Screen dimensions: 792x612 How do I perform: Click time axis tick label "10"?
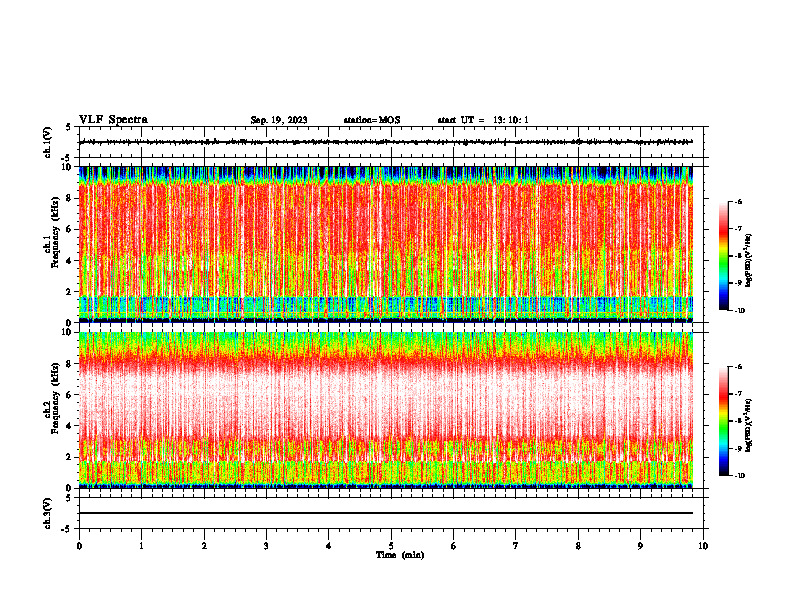pyautogui.click(x=703, y=546)
